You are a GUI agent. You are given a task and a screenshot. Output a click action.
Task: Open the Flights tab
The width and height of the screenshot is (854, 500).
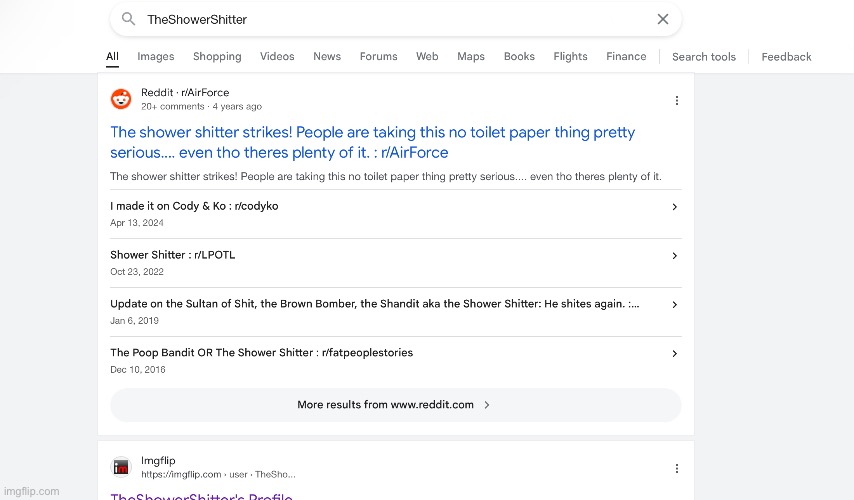point(570,57)
